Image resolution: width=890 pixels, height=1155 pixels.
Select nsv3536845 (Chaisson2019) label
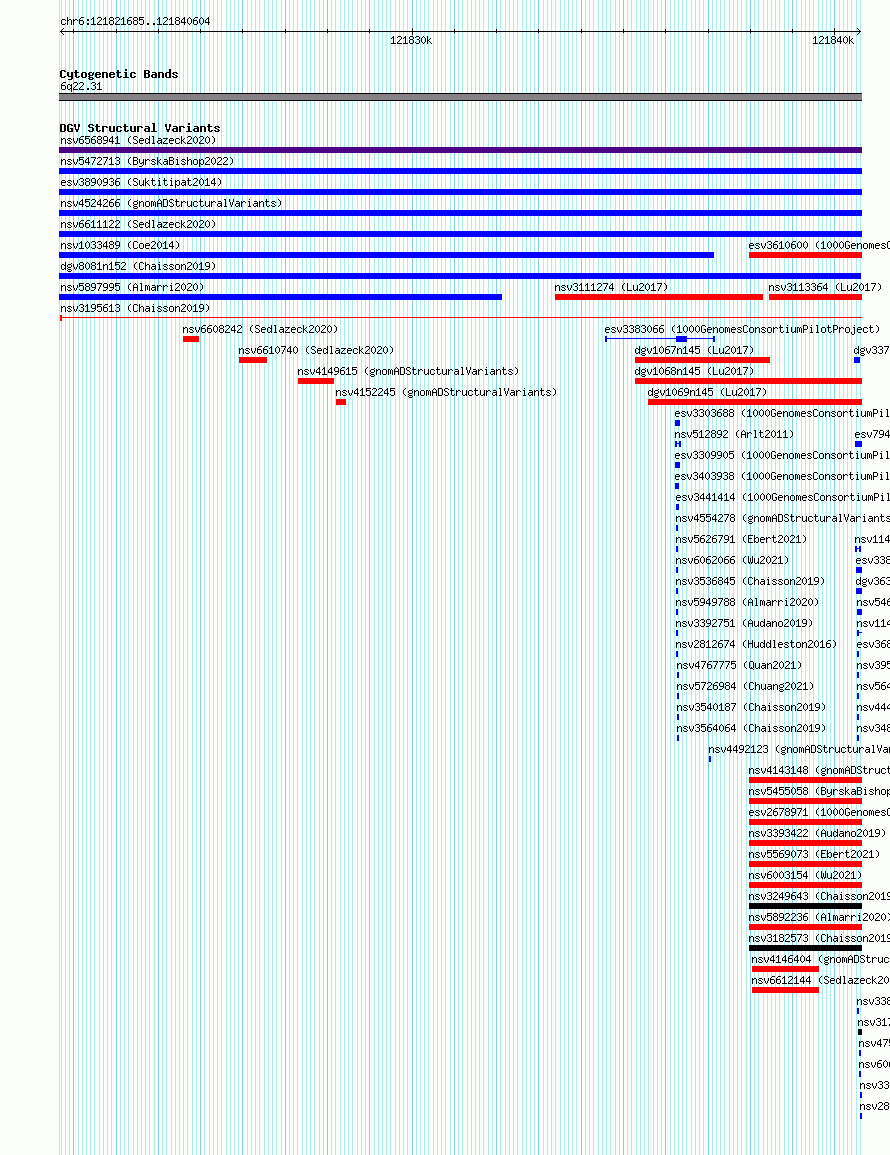click(751, 581)
